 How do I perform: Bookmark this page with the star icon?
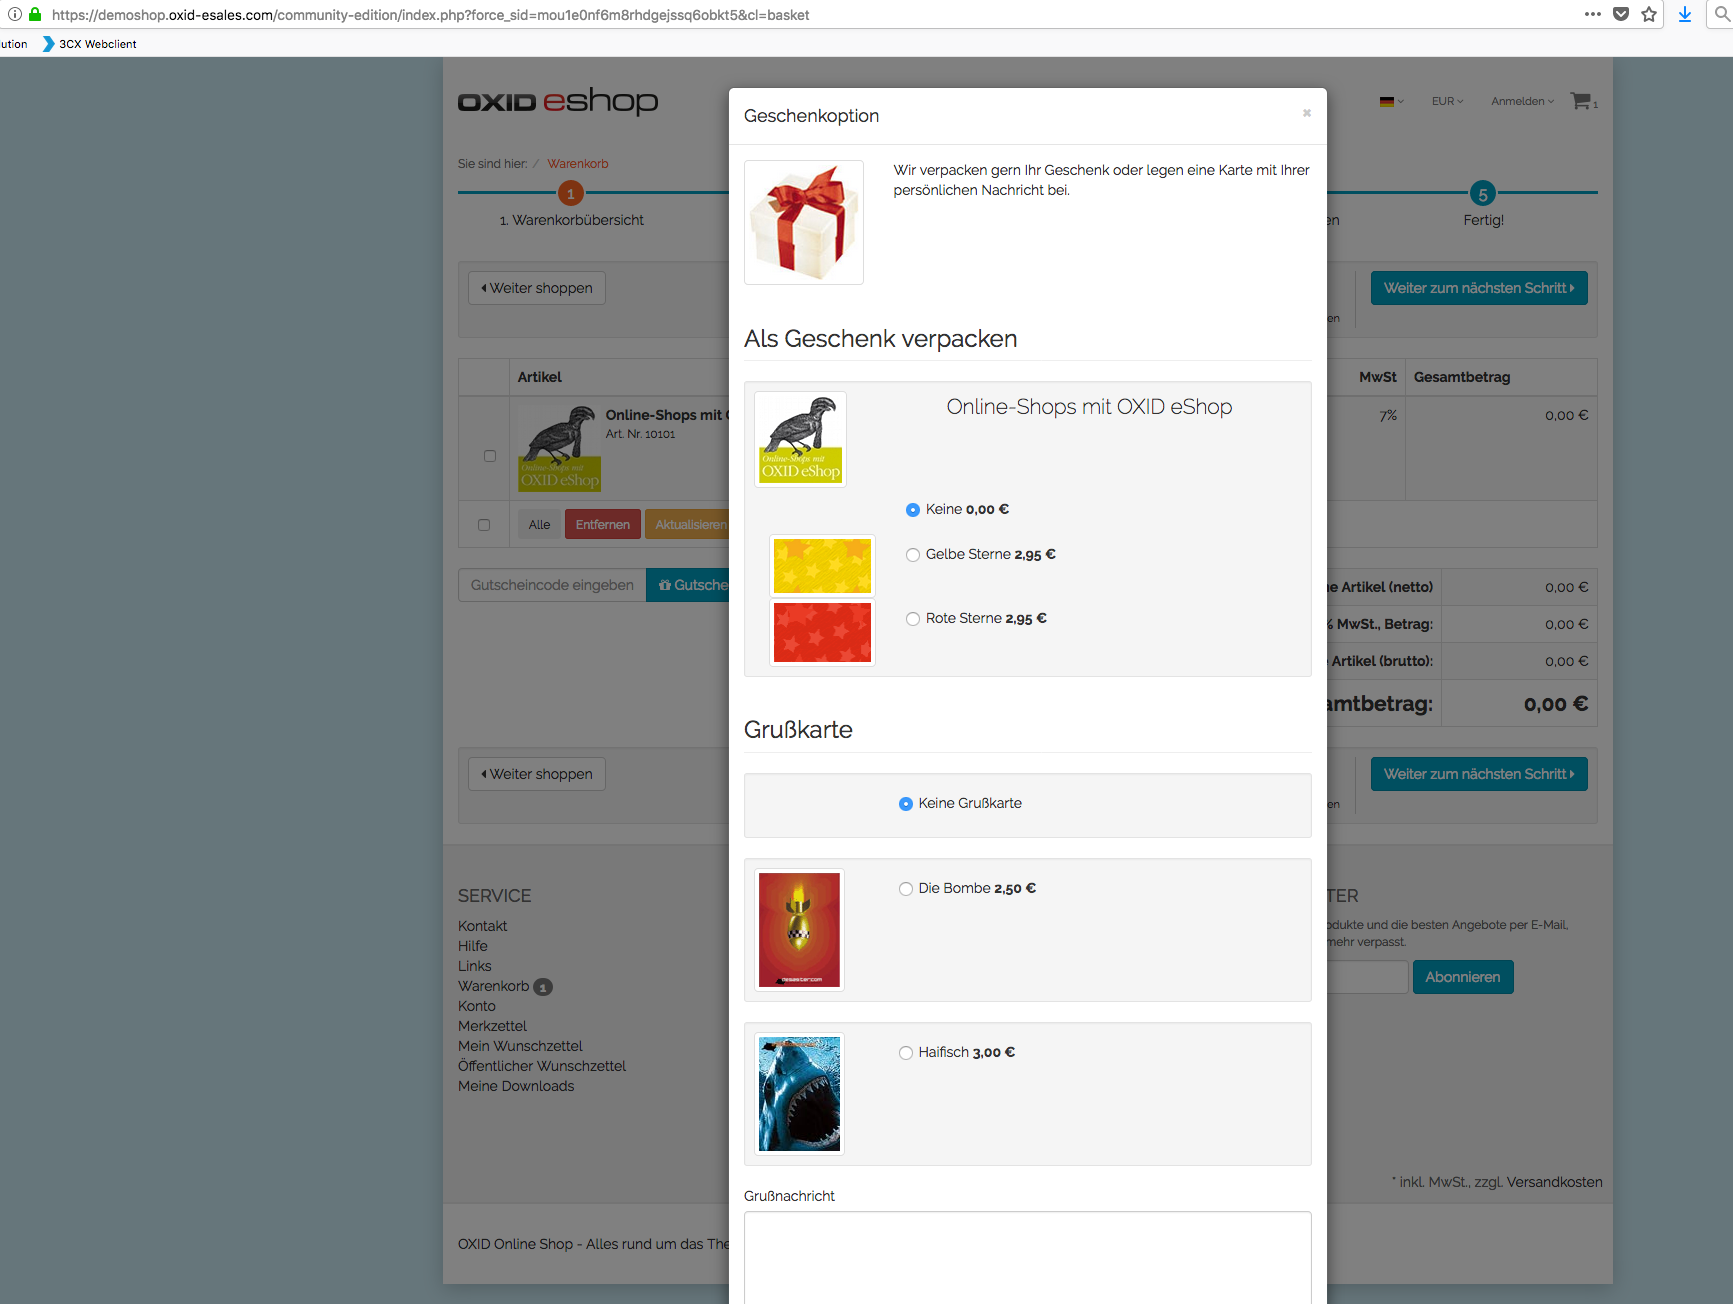1649,14
